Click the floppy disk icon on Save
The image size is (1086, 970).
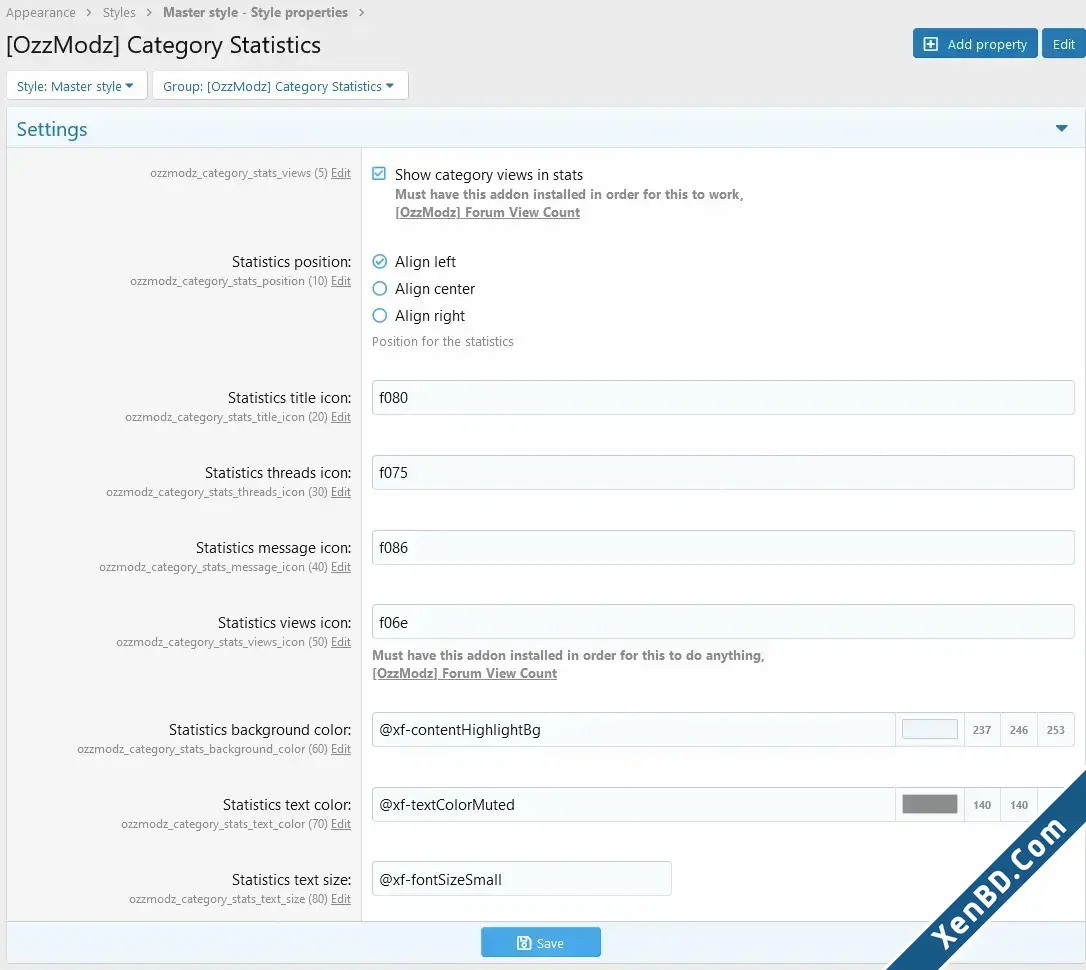coord(524,943)
